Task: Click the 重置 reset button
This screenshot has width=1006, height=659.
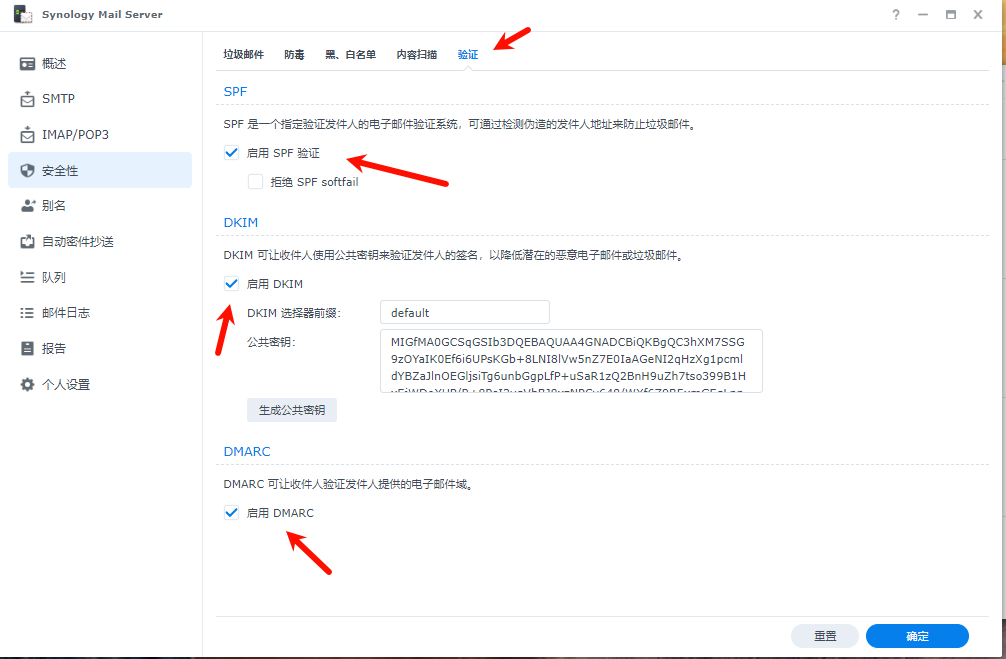Action: pyautogui.click(x=825, y=636)
